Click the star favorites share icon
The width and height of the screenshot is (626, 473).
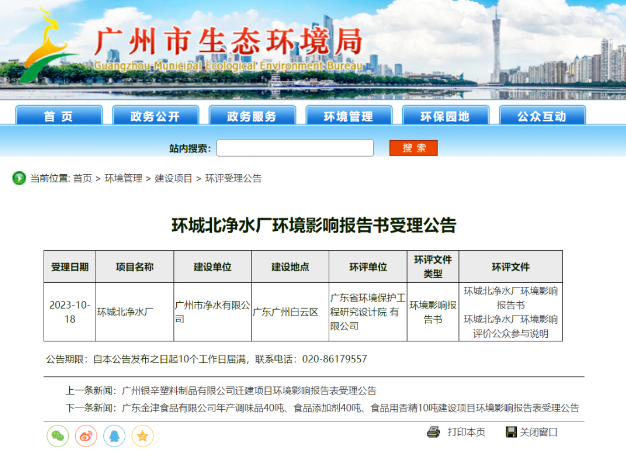[143, 435]
